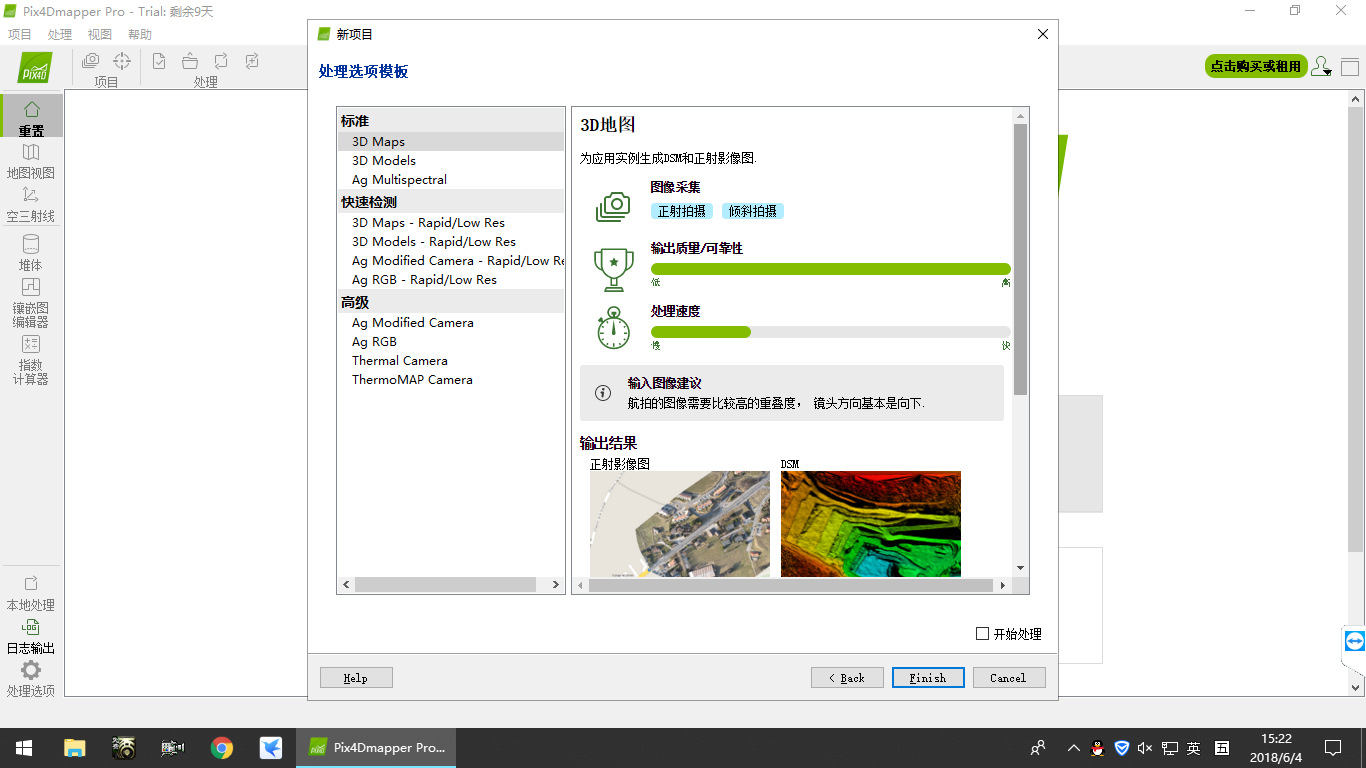Image resolution: width=1366 pixels, height=768 pixels.
Task: Click the 点击购买或租用 buy or rent button
Action: tap(1256, 66)
